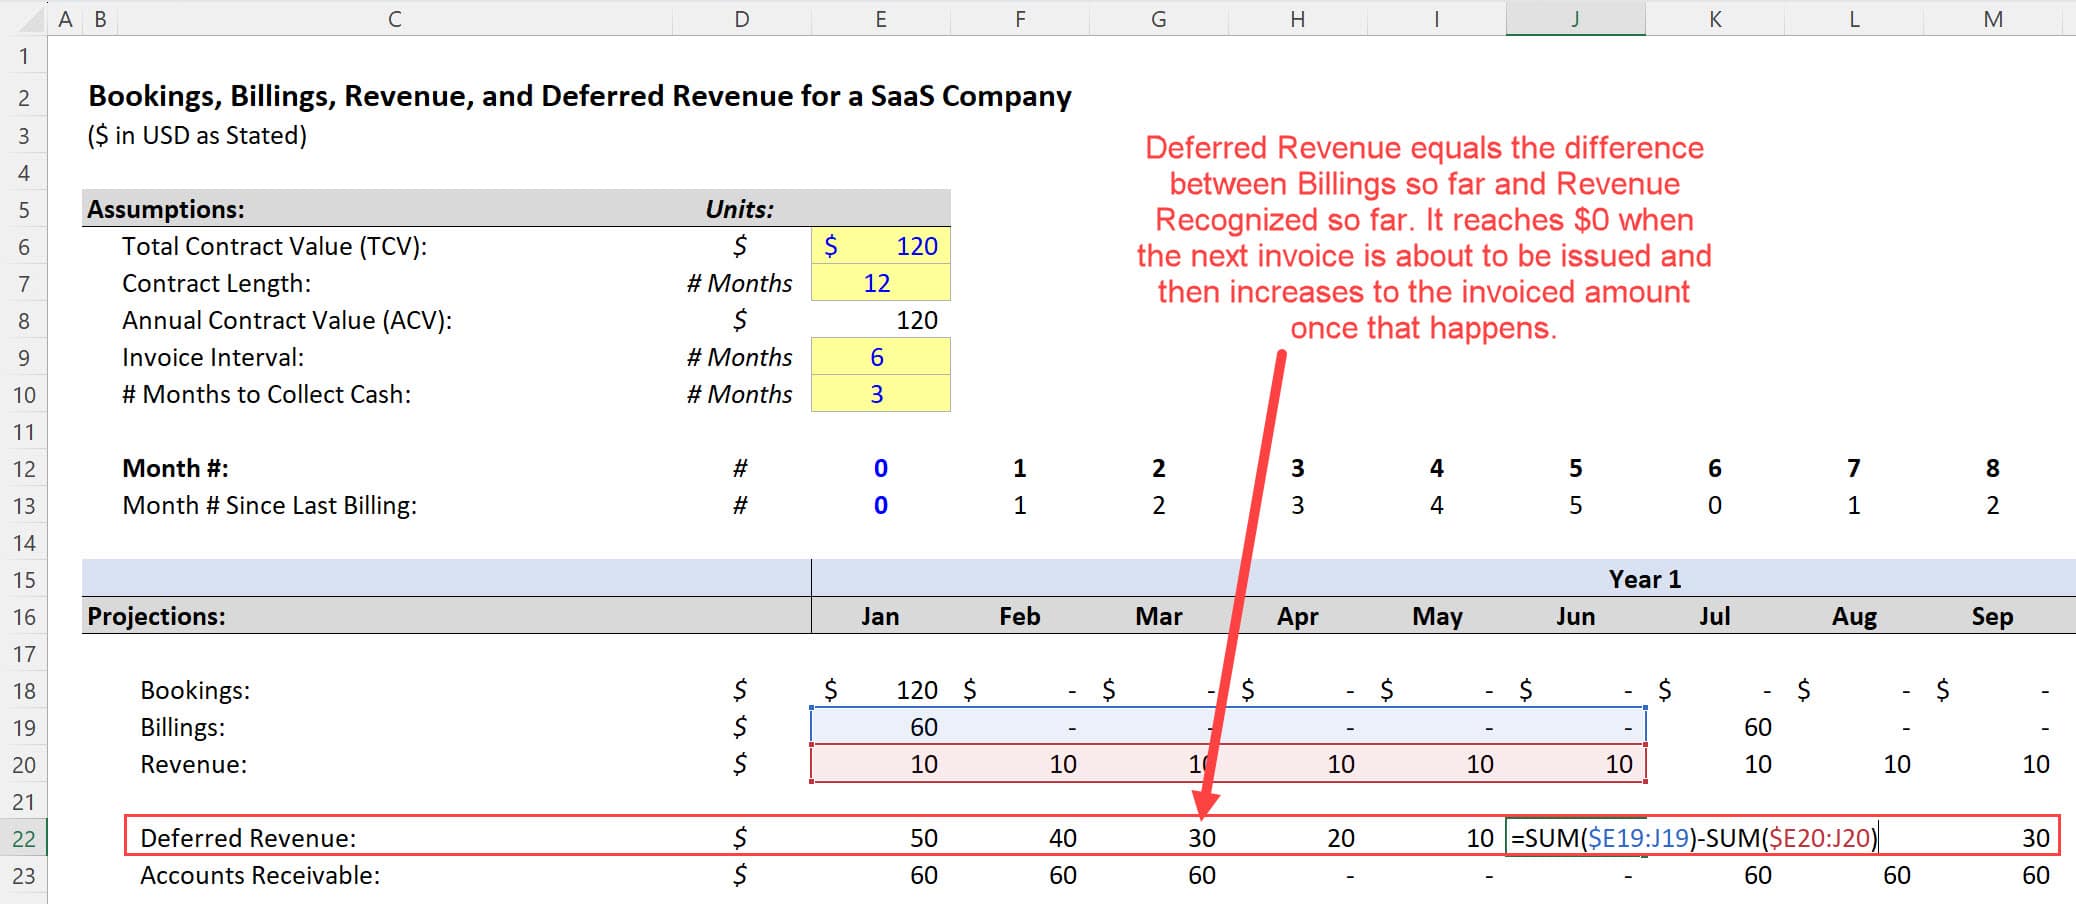
Task: Click the yellow Total Contract Value input cell
Action: (x=880, y=246)
